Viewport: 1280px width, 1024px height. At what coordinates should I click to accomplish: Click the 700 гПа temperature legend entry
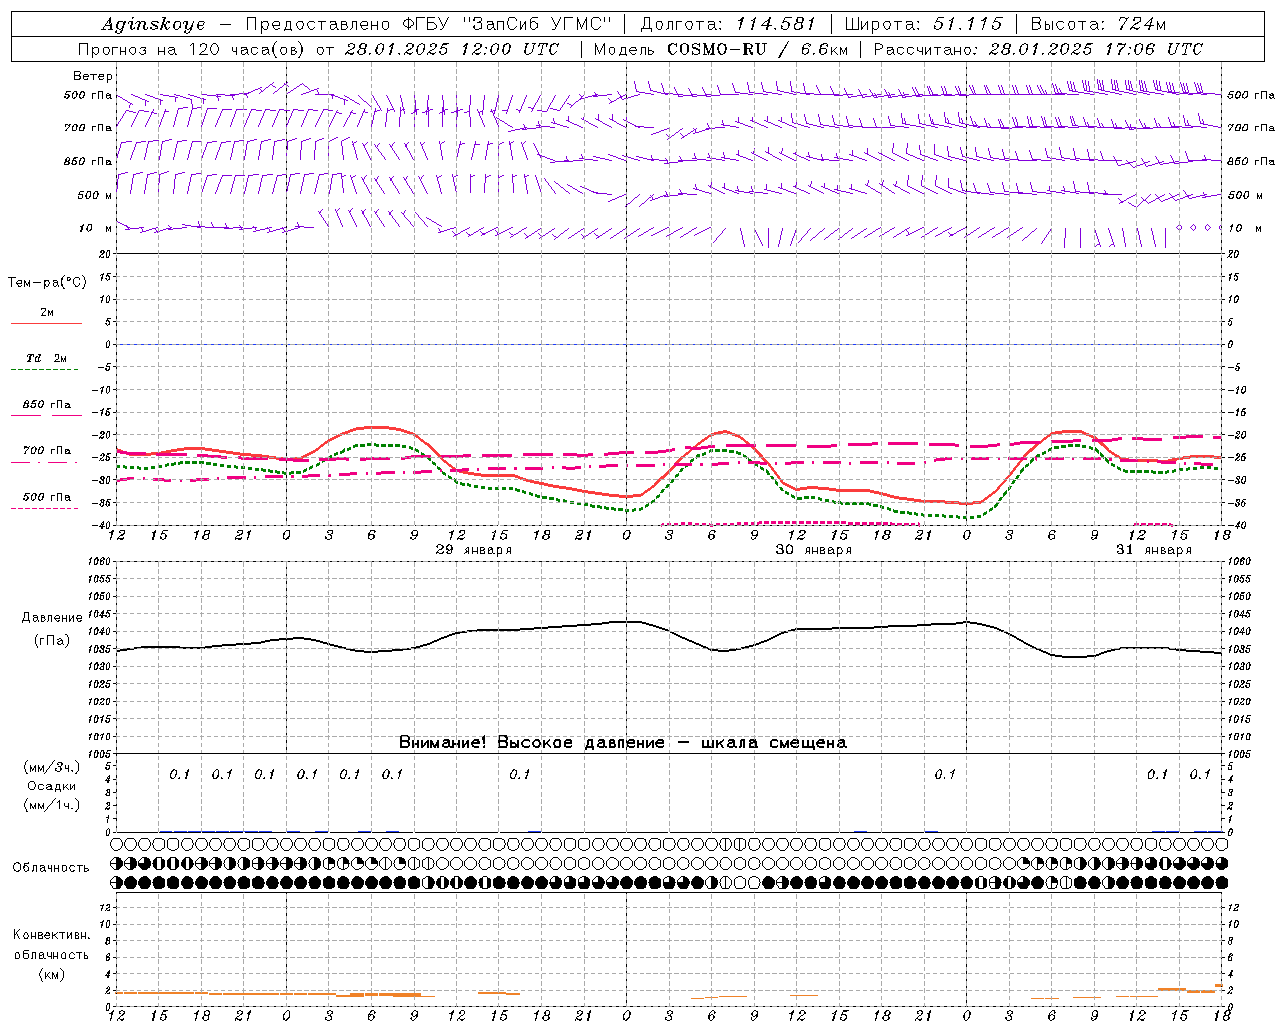pyautogui.click(x=47, y=451)
